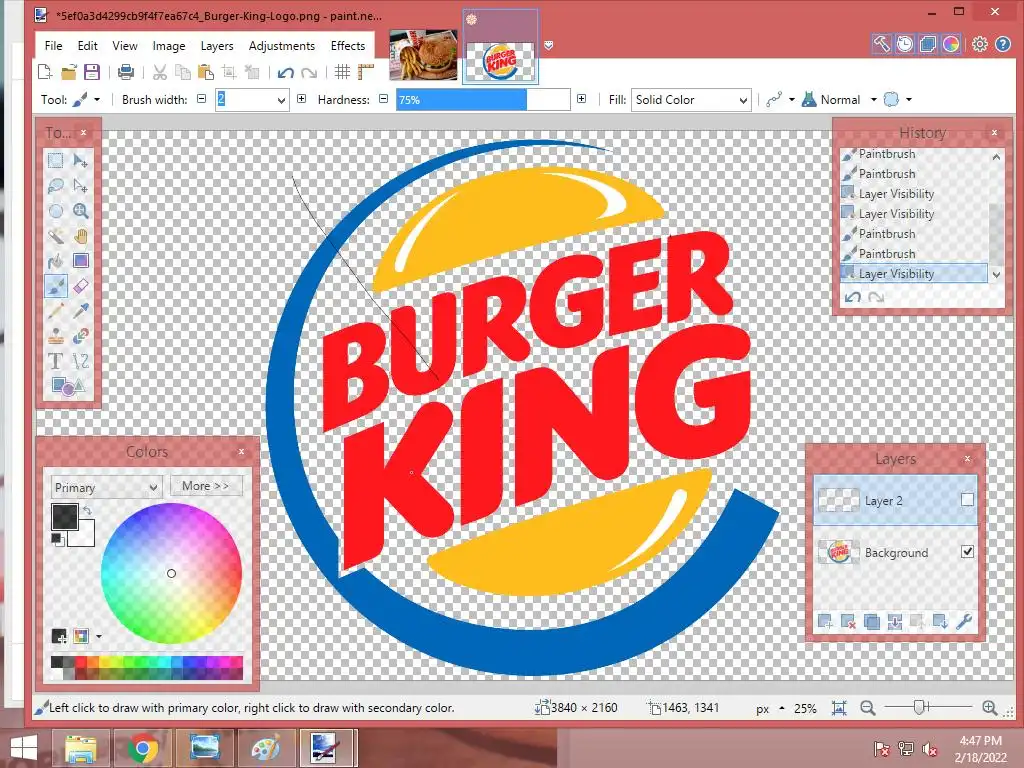Zoom in using the status bar magnifier

pos(989,708)
